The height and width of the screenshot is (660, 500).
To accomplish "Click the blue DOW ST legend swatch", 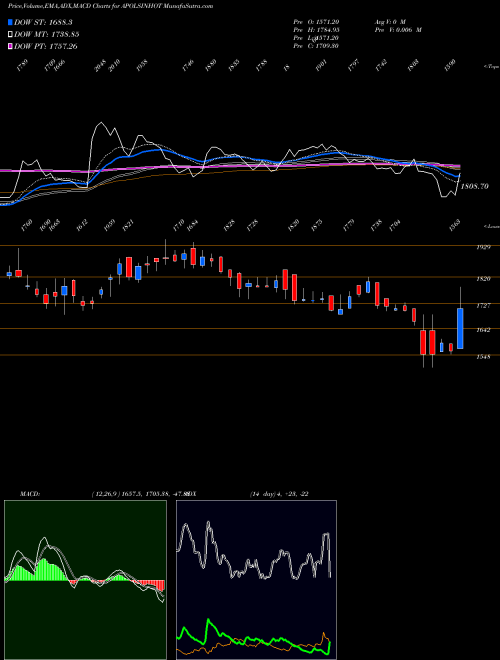I will pos(10,22).
